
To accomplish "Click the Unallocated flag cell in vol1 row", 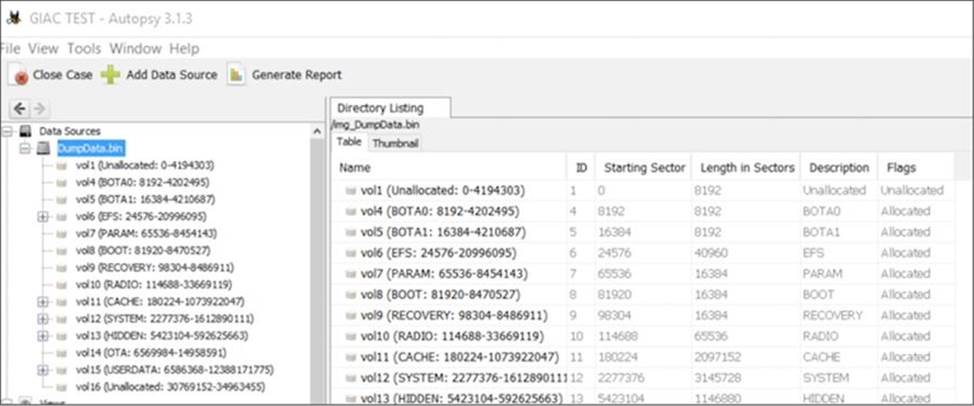I will (x=911, y=191).
